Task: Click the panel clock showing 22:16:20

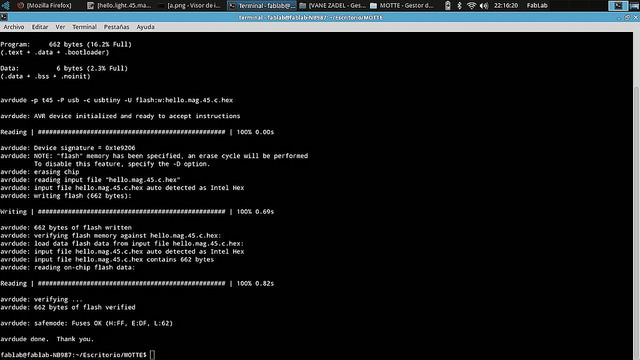Action: click(x=506, y=5)
